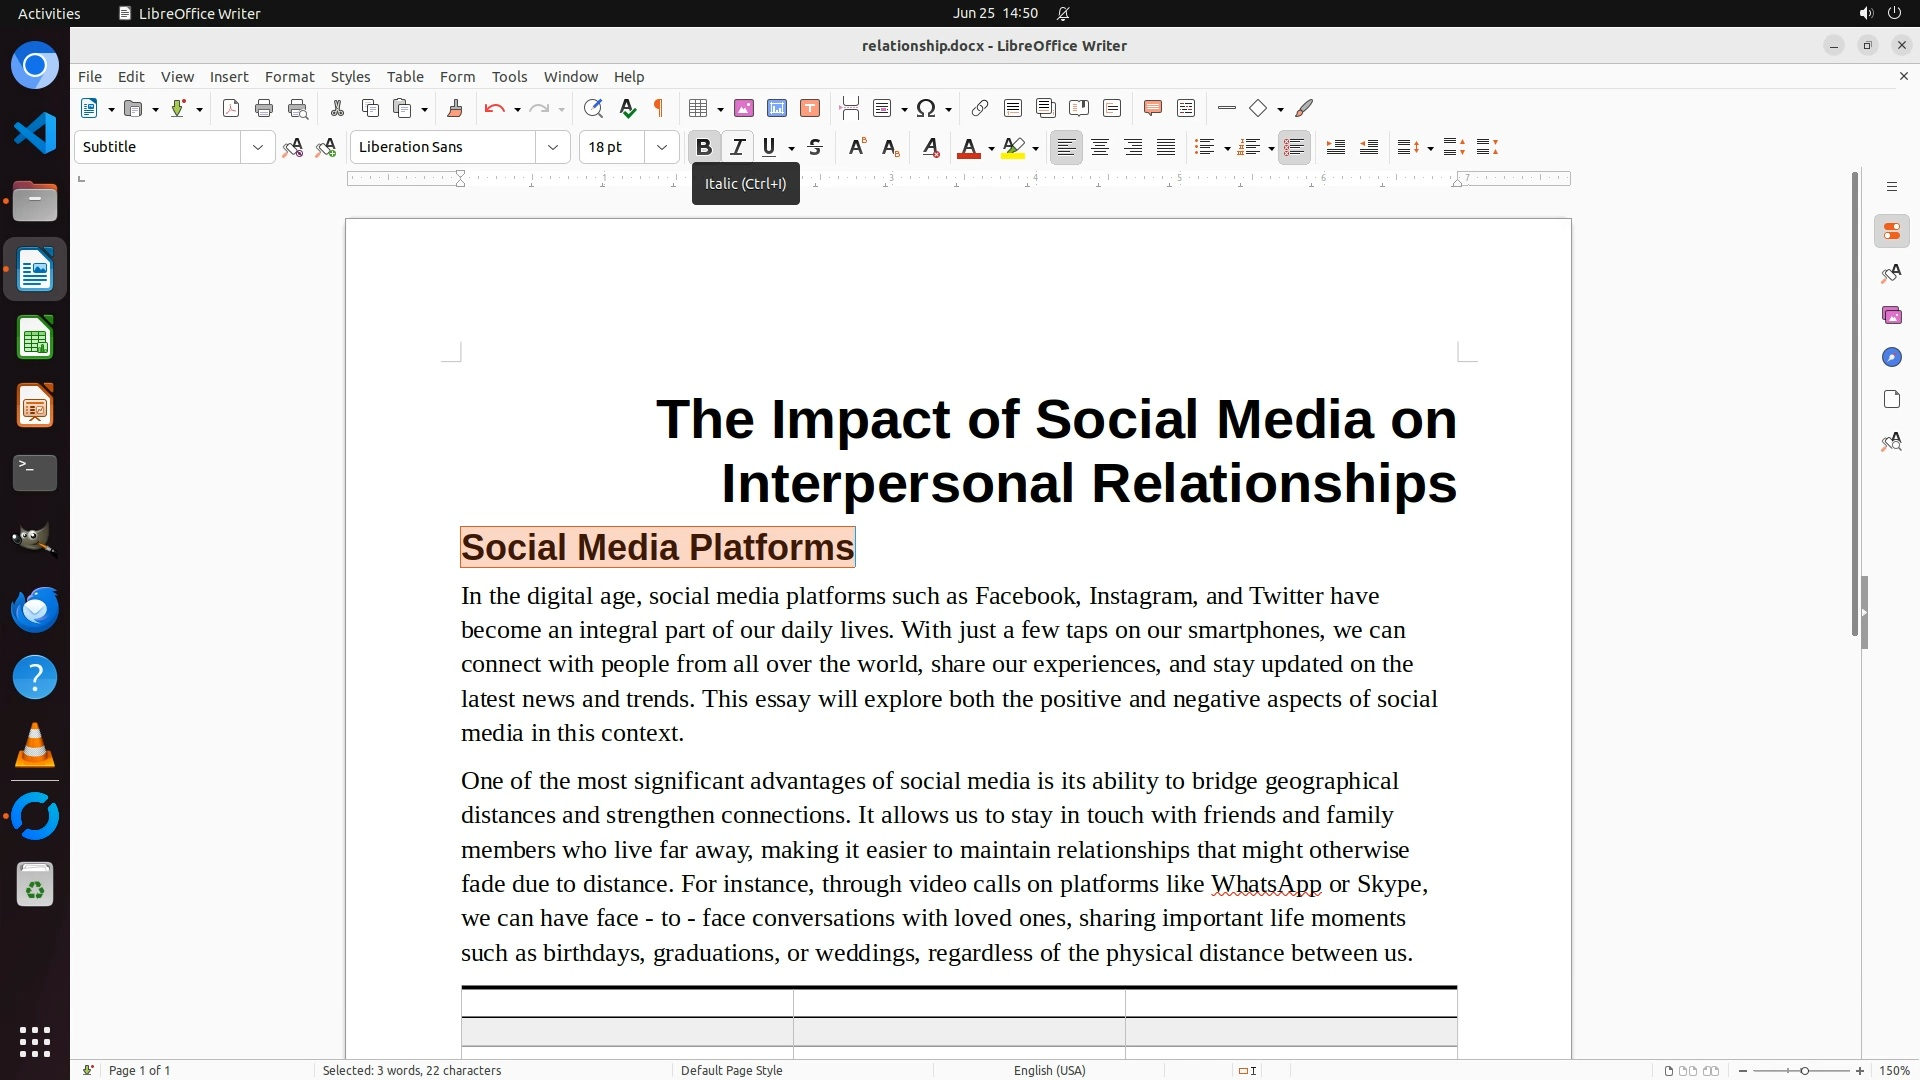Viewport: 1920px width, 1080px height.
Task: Insert a special character using the omega icon
Action: 926,109
